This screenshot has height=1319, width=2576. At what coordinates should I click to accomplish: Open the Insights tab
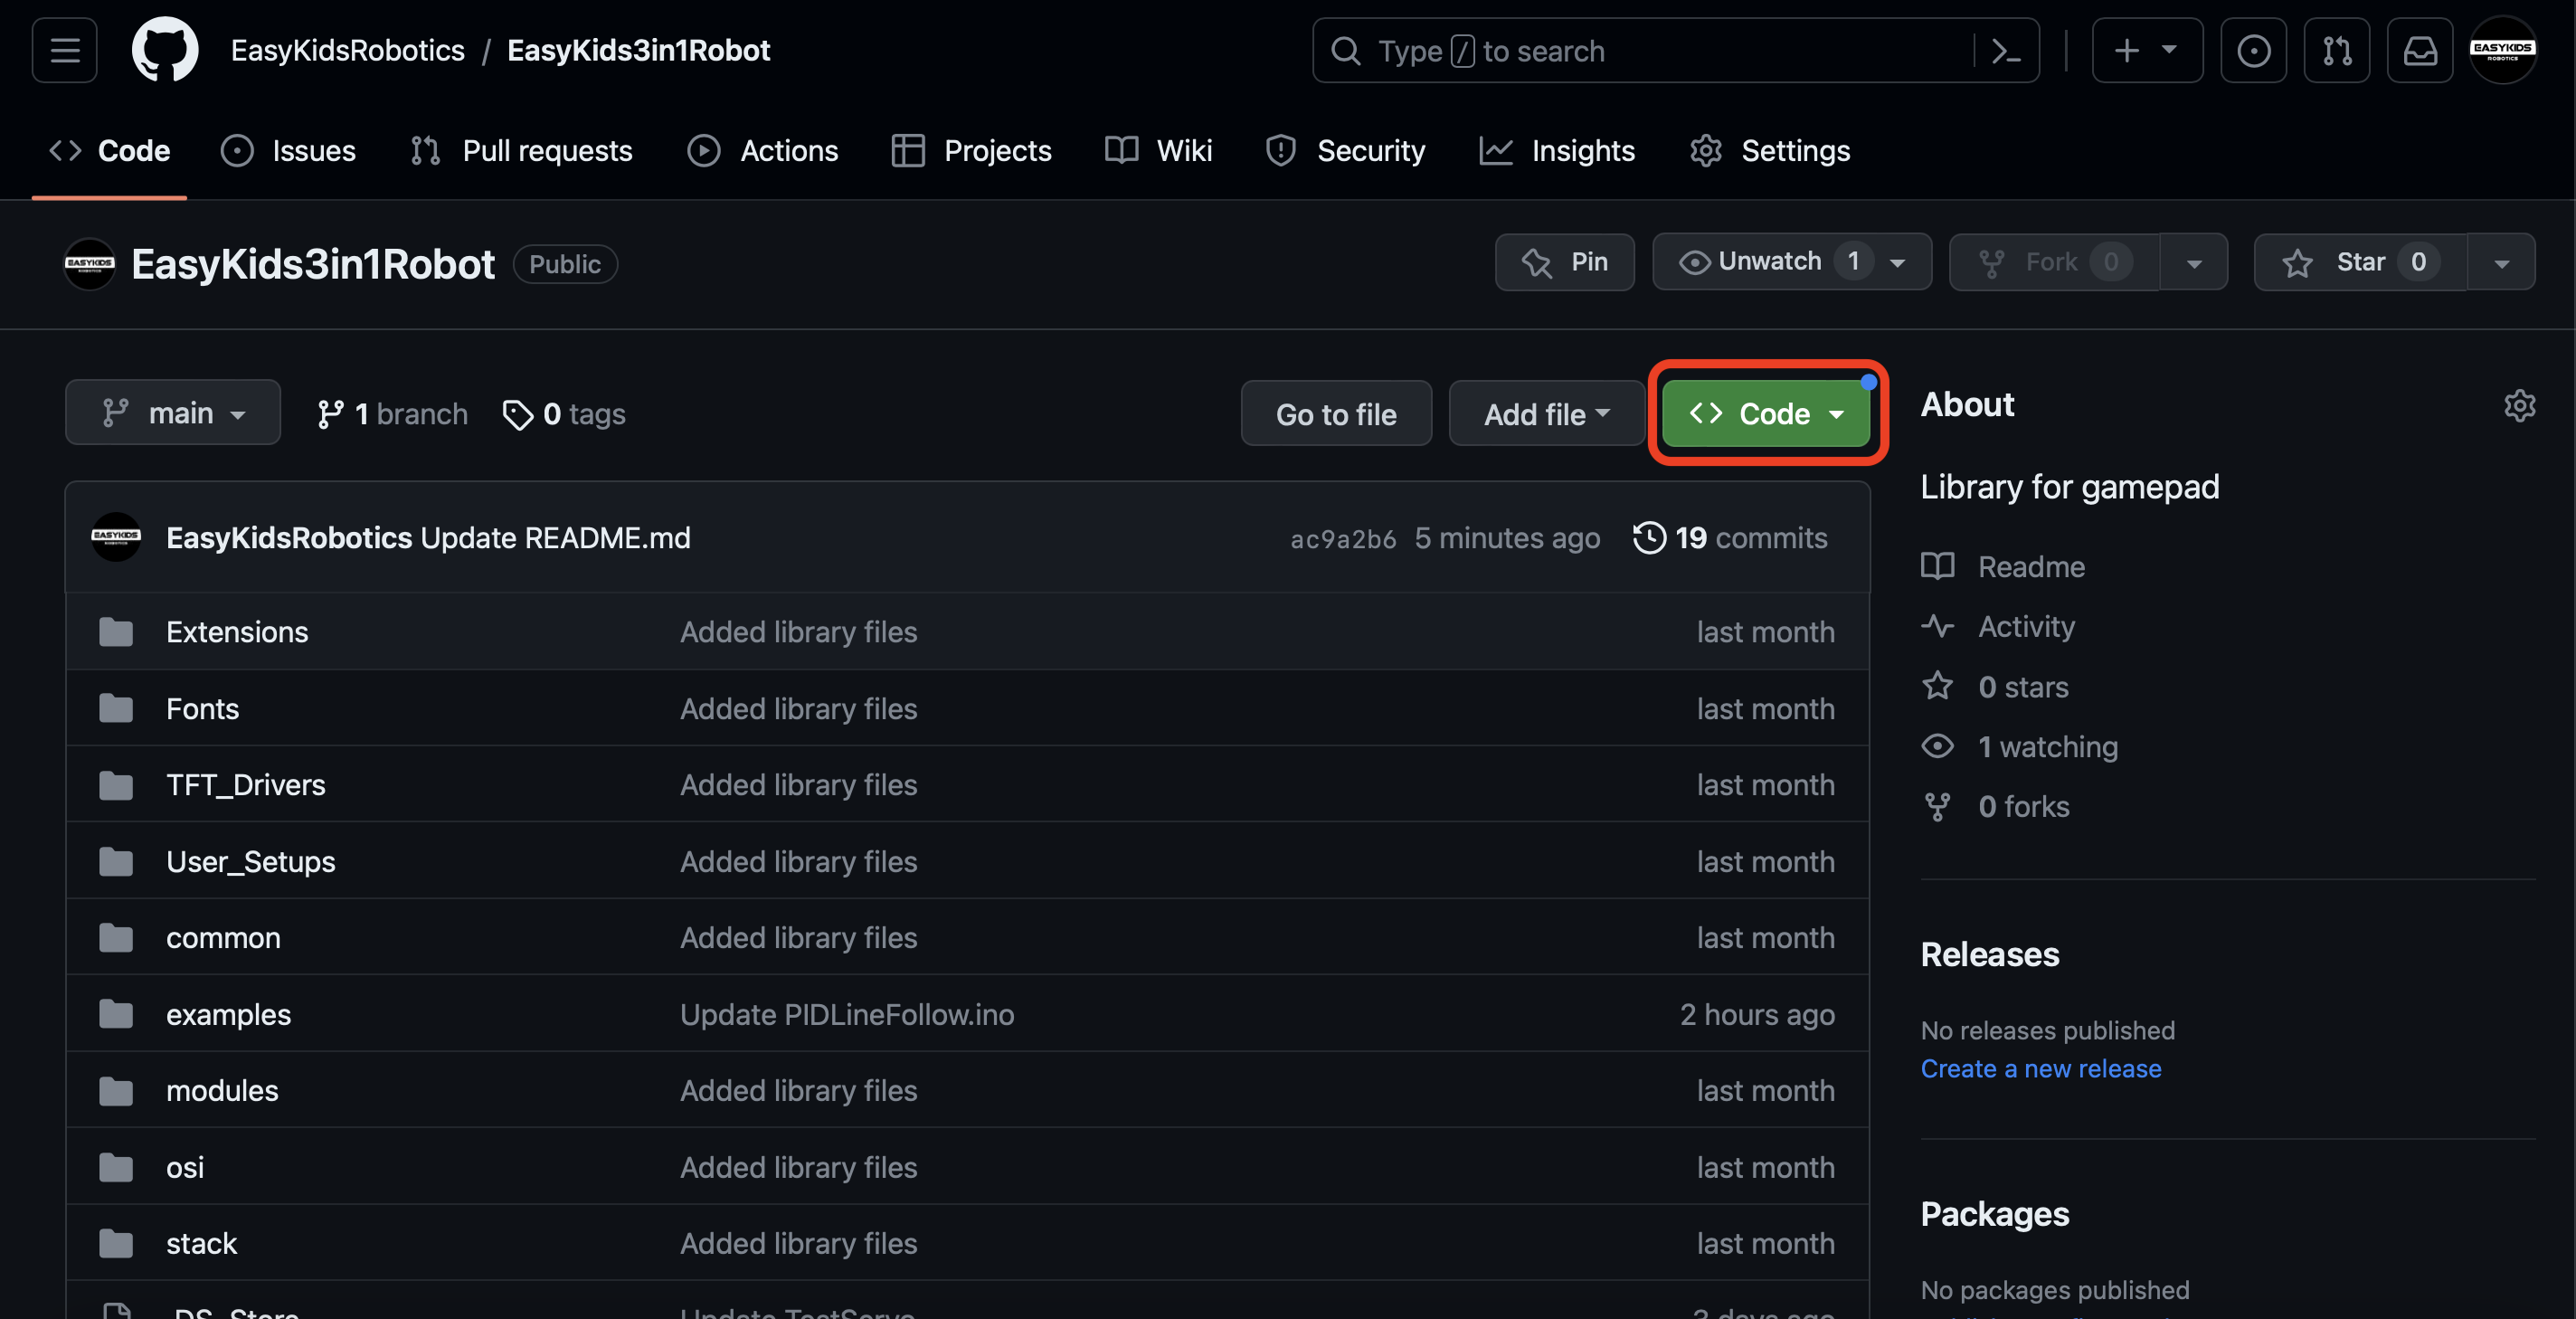click(1557, 151)
